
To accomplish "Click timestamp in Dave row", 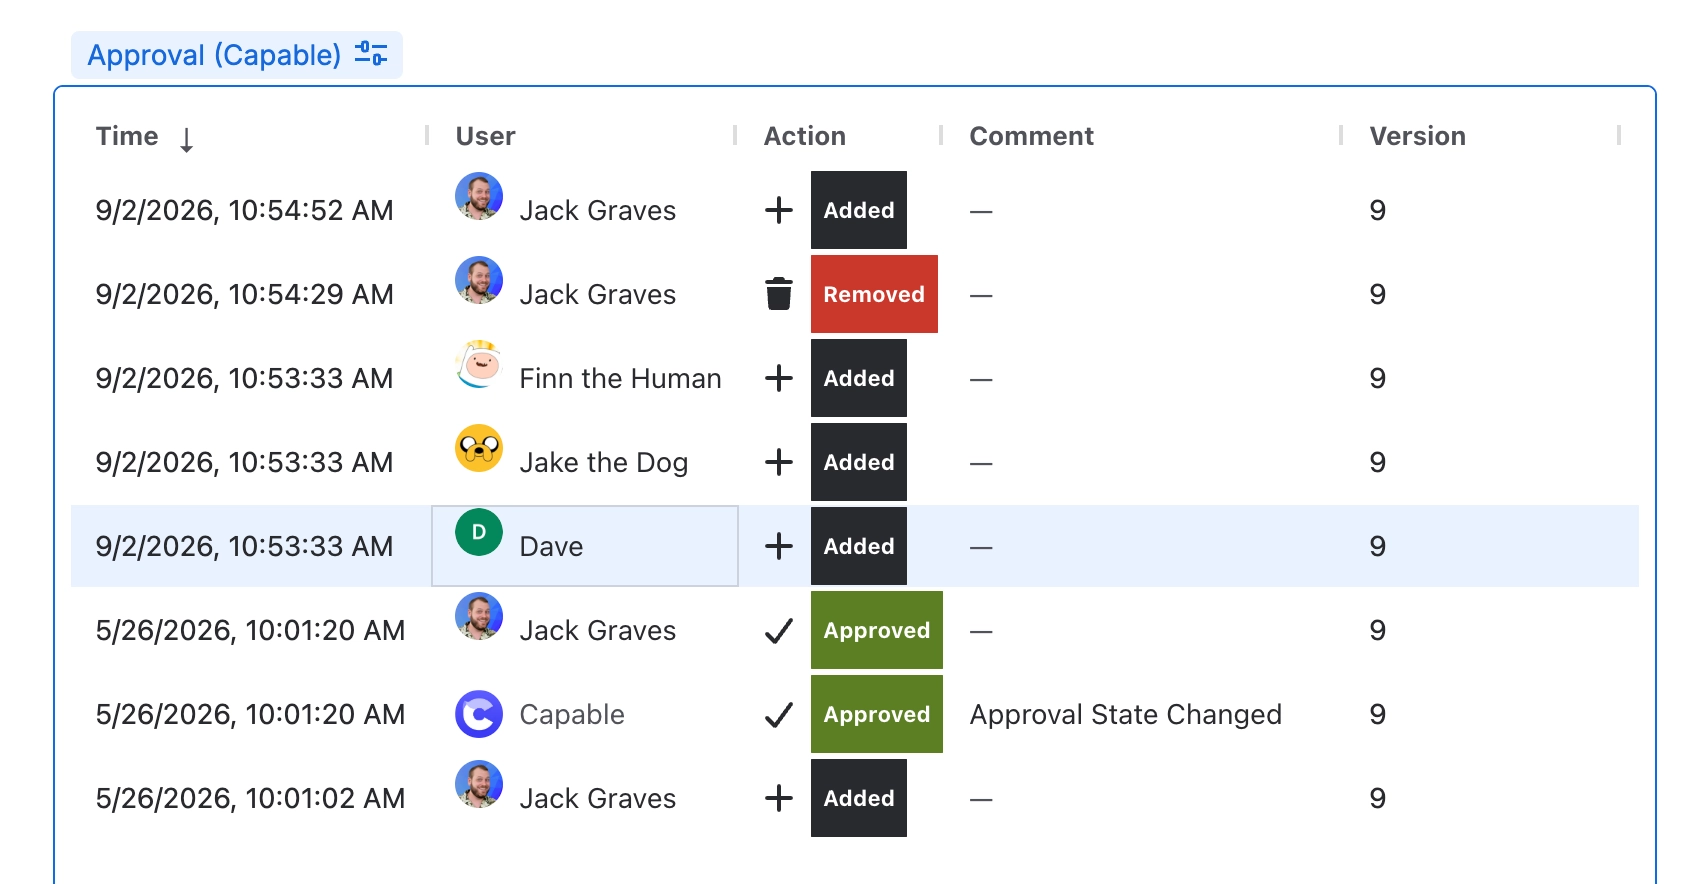I will (x=244, y=546).
